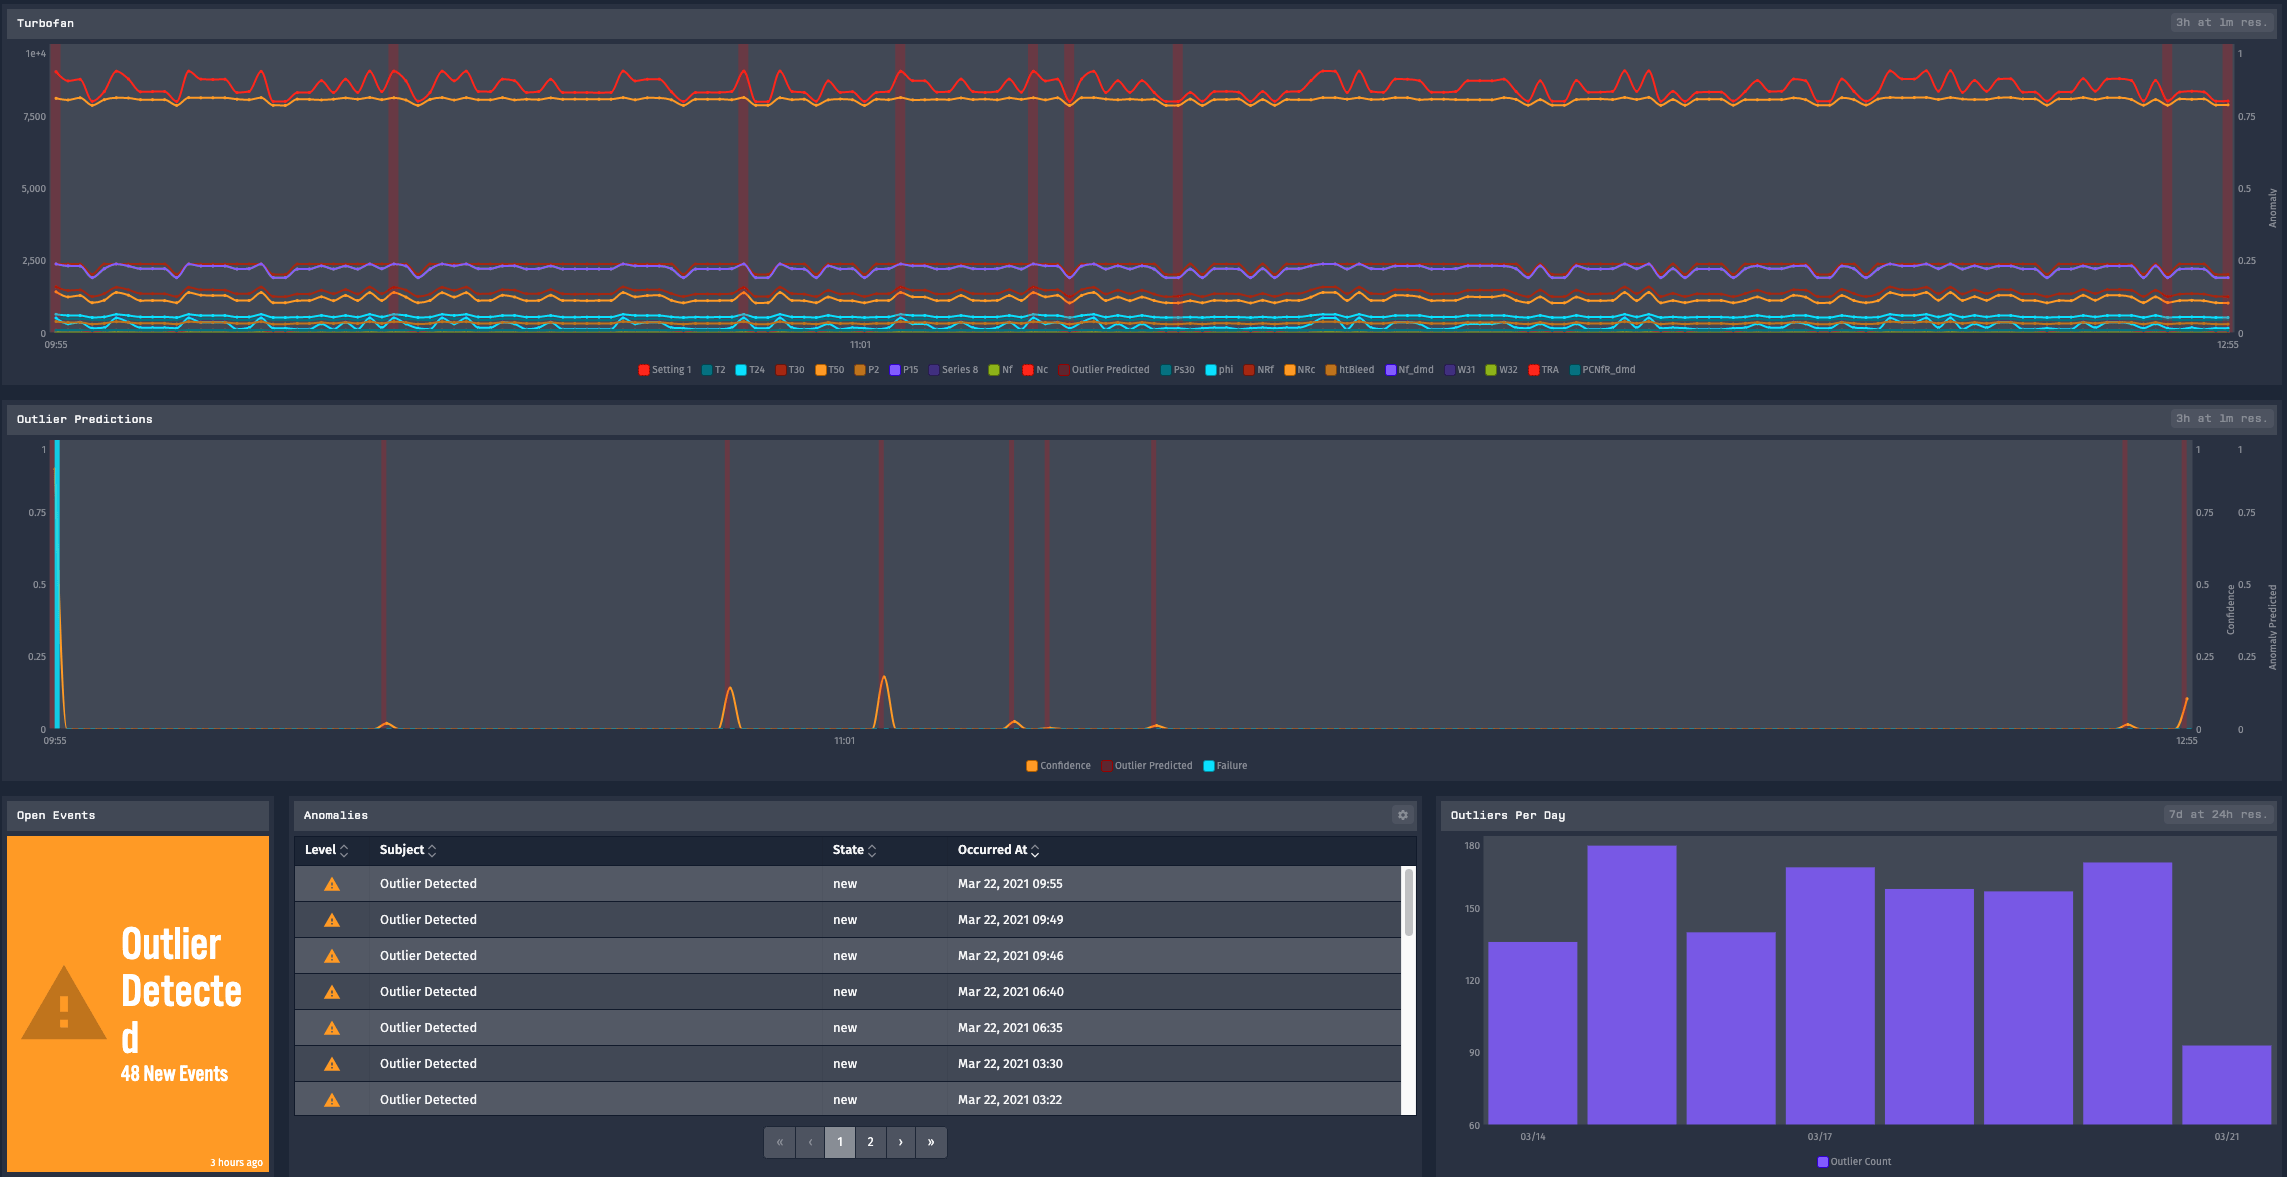Select the Mar 22, 2021 06:40 cell

click(1010, 992)
